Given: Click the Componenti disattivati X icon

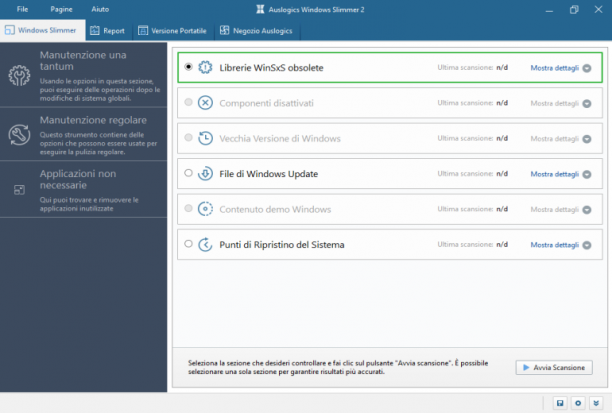Looking at the screenshot, I should (205, 103).
